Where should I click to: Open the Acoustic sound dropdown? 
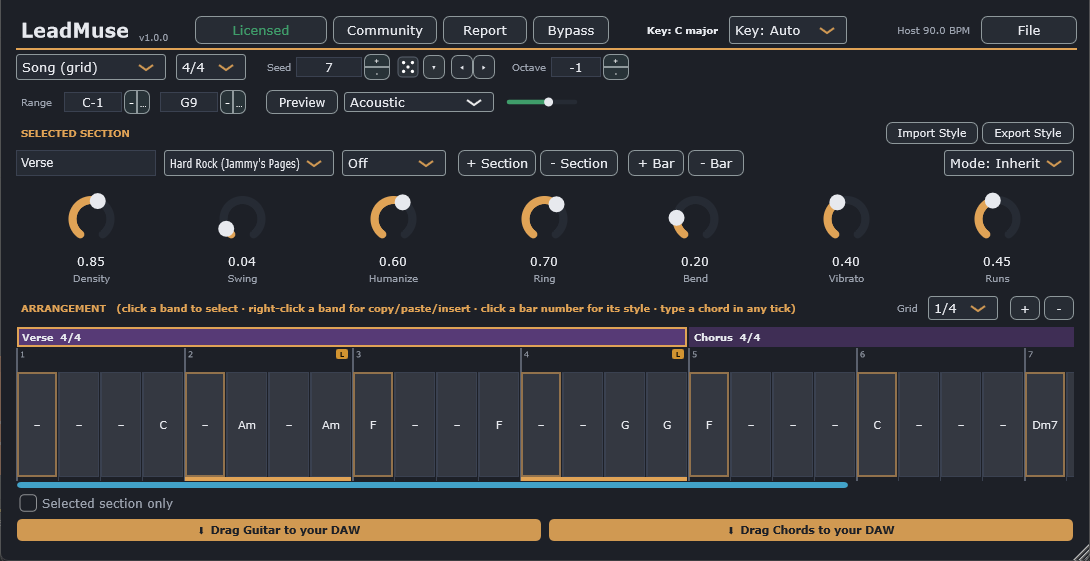click(418, 102)
